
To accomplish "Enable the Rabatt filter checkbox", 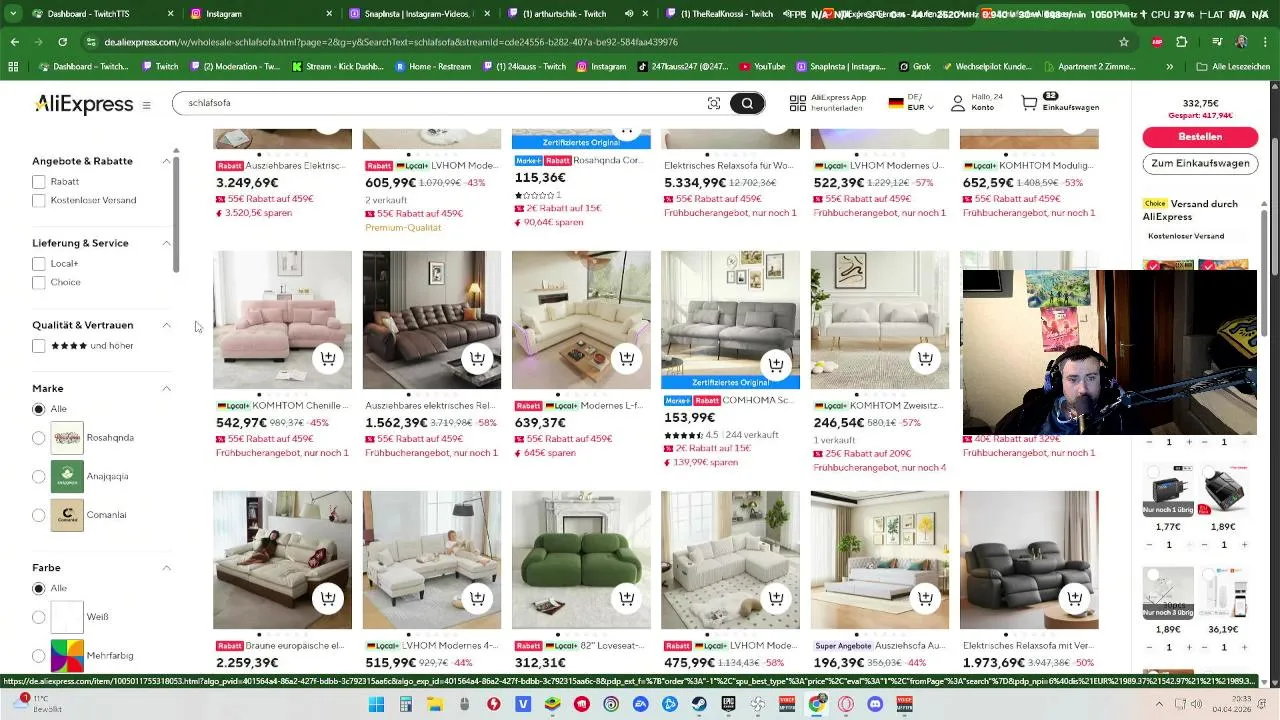I will coord(38,182).
